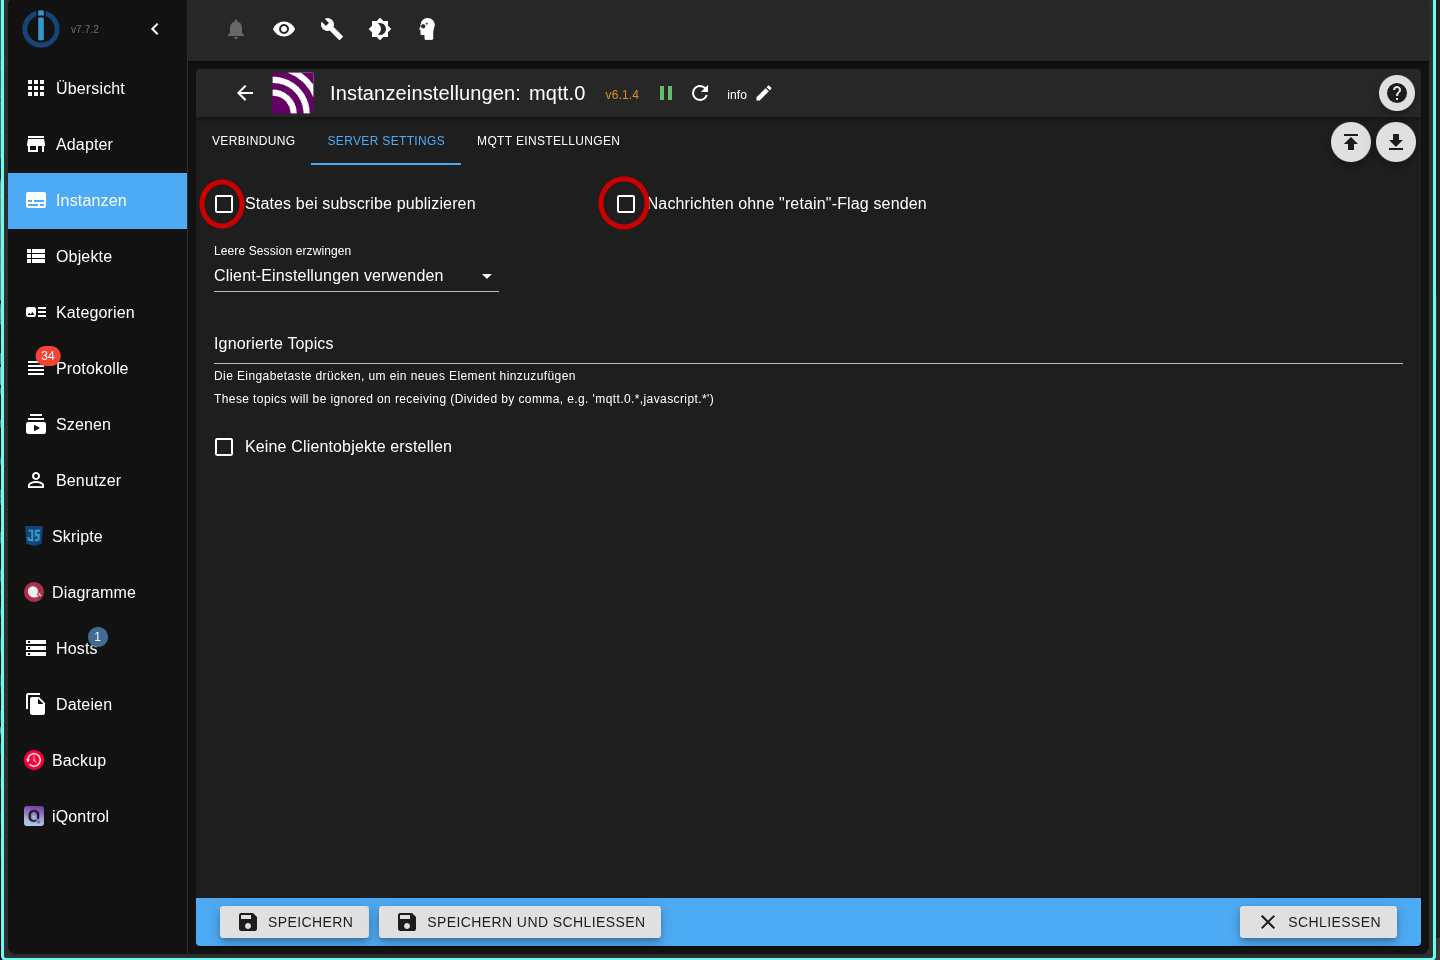Image resolution: width=1440 pixels, height=960 pixels.
Task: Click the download configuration icon button
Action: 1395,142
